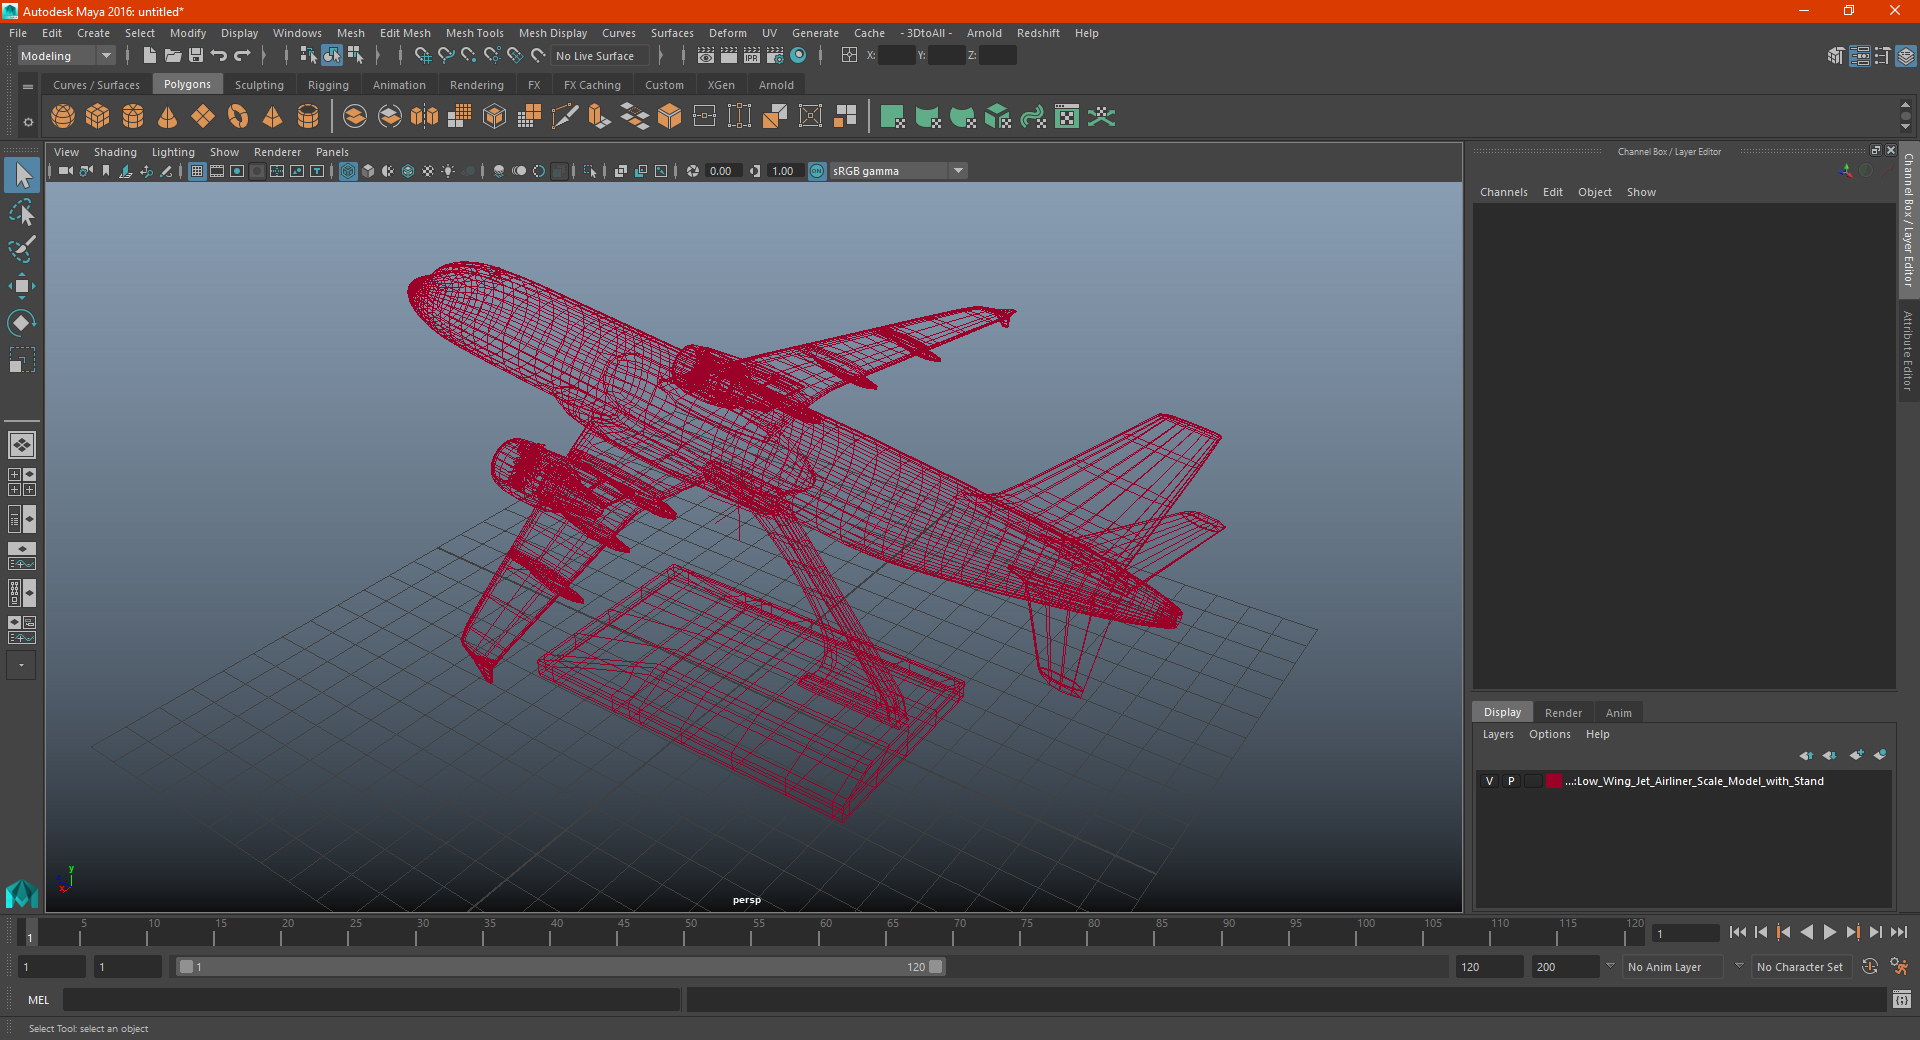This screenshot has height=1040, width=1920.
Task: Click the Save Scene icon
Action: [x=196, y=56]
